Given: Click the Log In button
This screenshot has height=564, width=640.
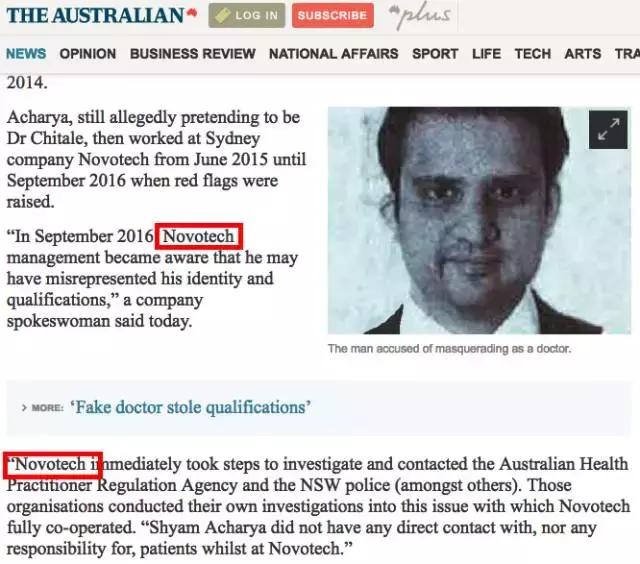Looking at the screenshot, I should (247, 16).
